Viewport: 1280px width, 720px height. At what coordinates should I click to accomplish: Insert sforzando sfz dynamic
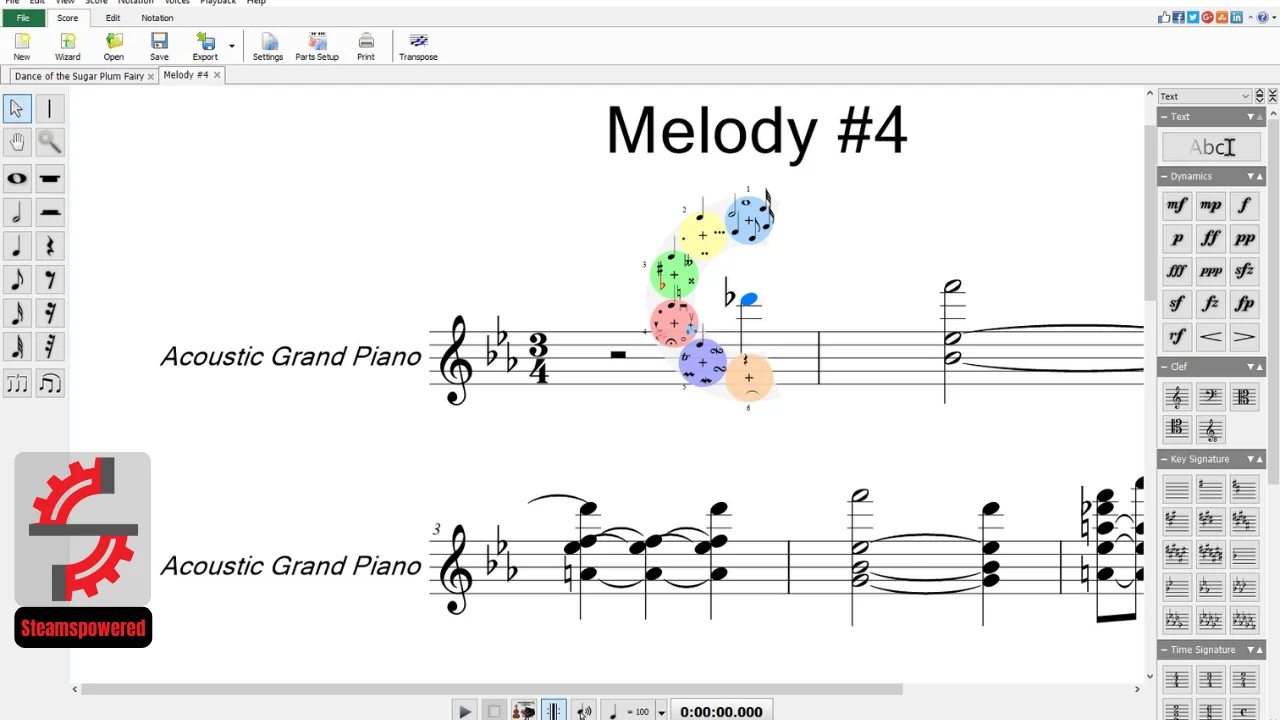coord(1245,271)
